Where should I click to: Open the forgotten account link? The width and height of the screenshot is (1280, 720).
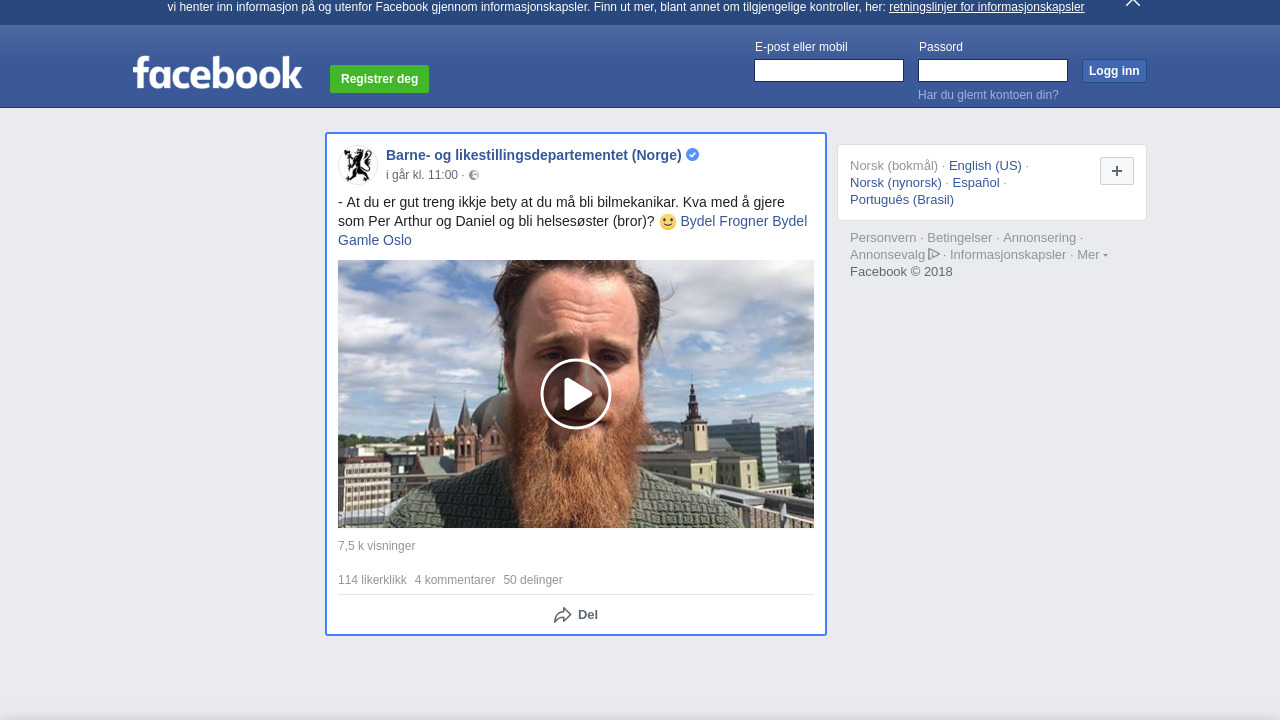point(987,95)
